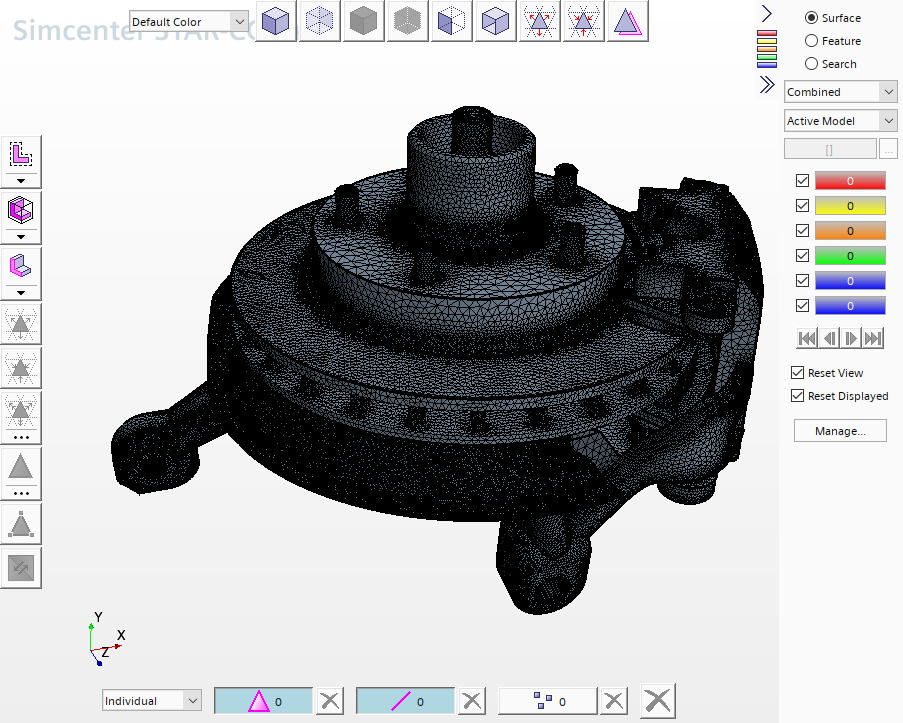Clear the selected edges count with its X
The width and height of the screenshot is (903, 723).
(x=472, y=701)
